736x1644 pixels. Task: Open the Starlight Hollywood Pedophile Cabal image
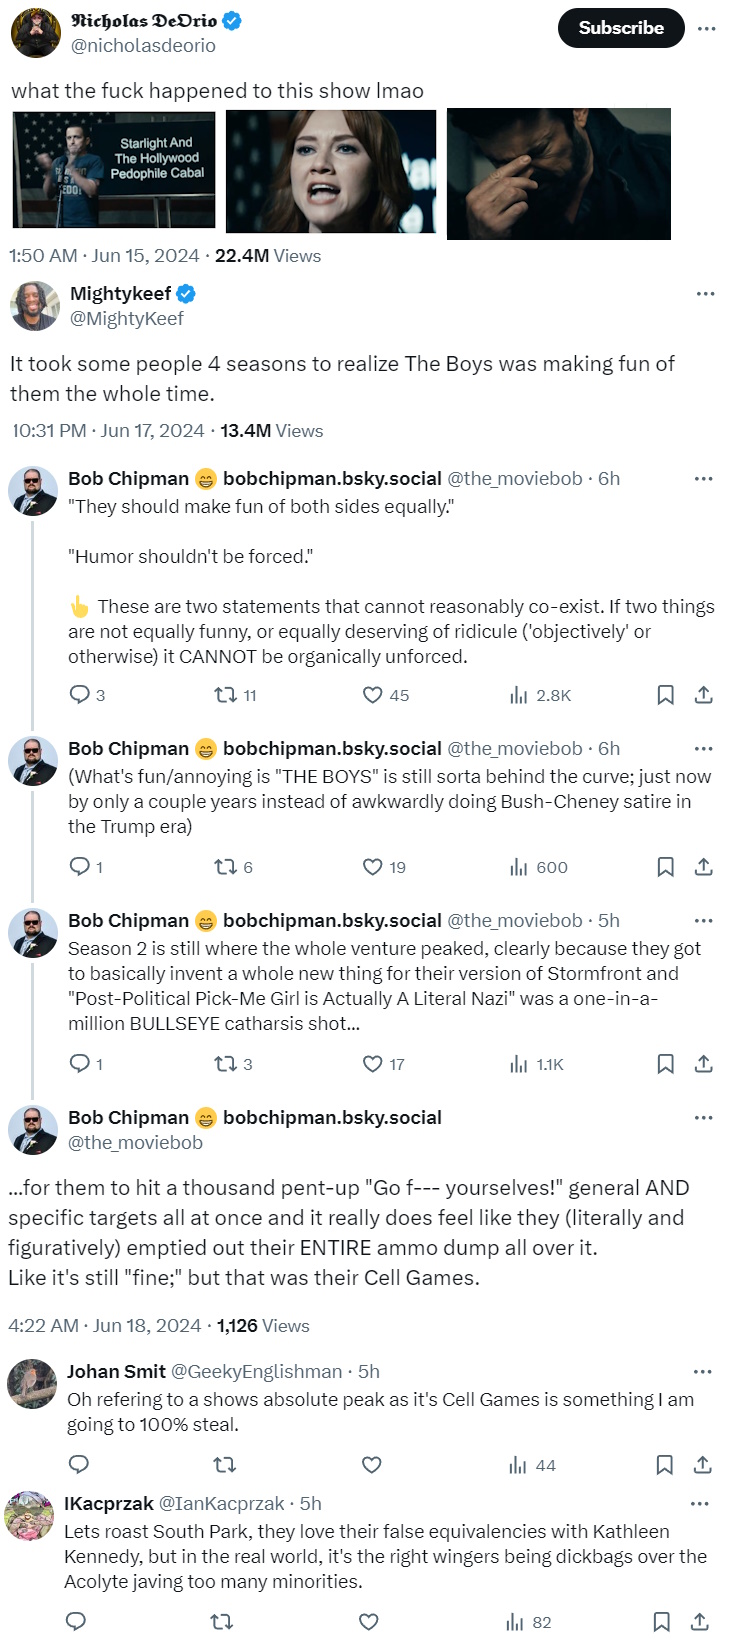coord(113,169)
